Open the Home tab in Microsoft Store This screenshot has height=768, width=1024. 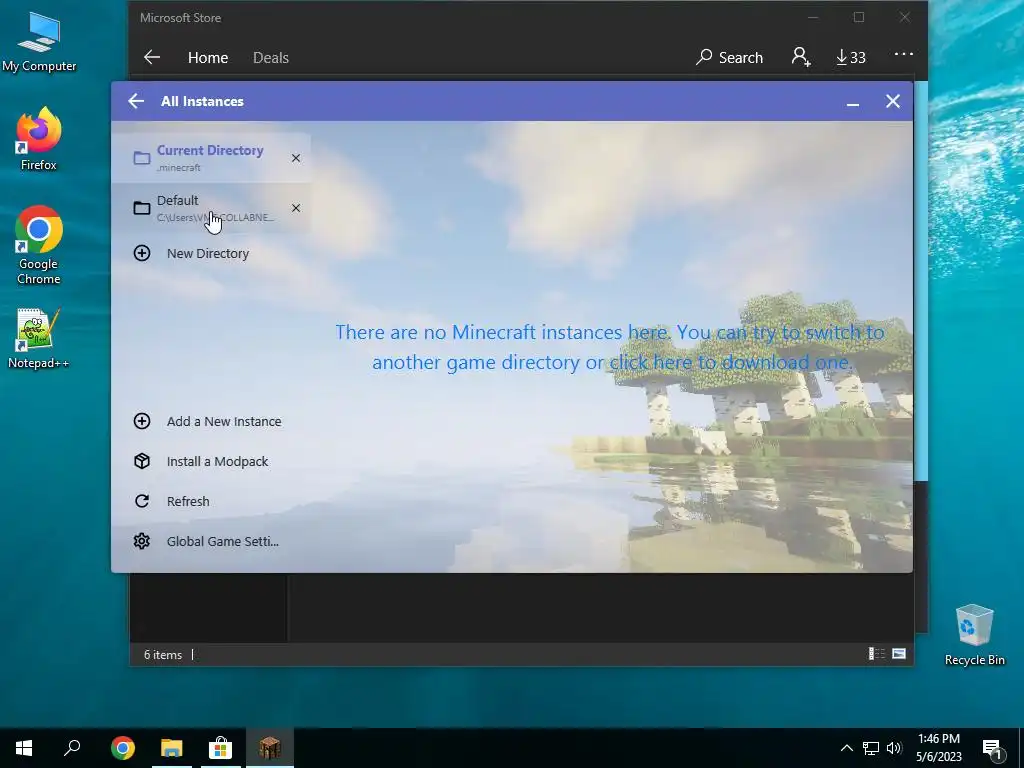[x=208, y=57]
